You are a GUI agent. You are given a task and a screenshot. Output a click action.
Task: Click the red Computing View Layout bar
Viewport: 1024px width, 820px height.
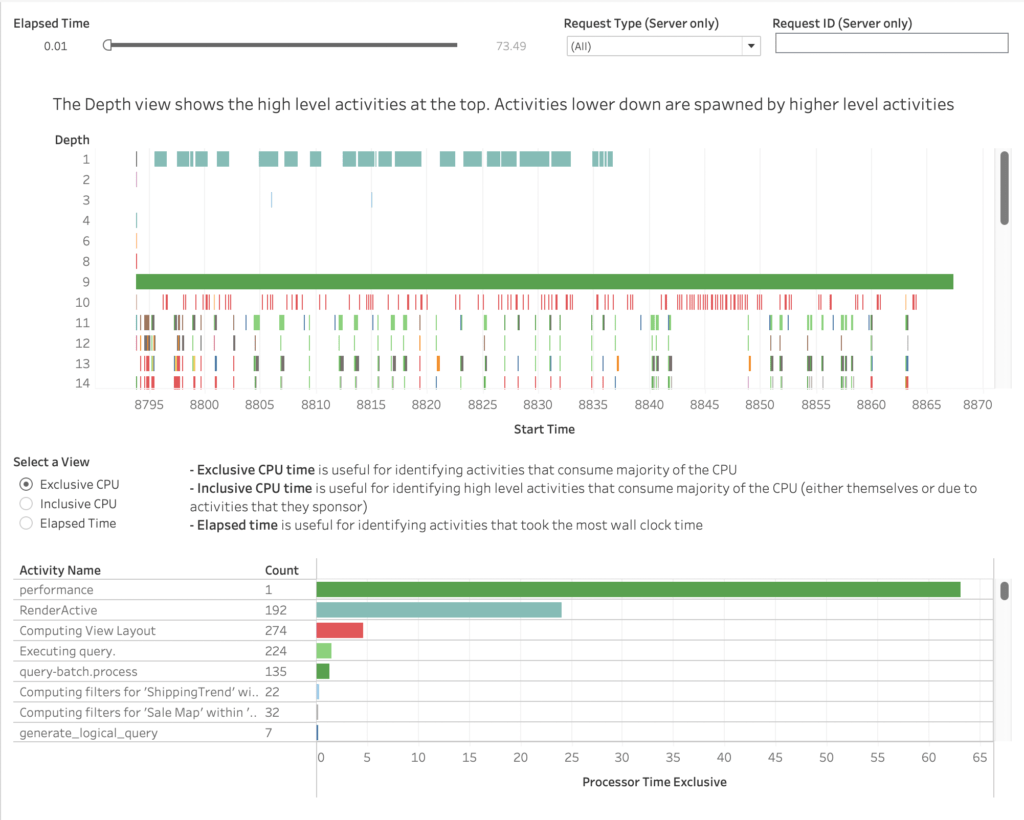pyautogui.click(x=340, y=630)
